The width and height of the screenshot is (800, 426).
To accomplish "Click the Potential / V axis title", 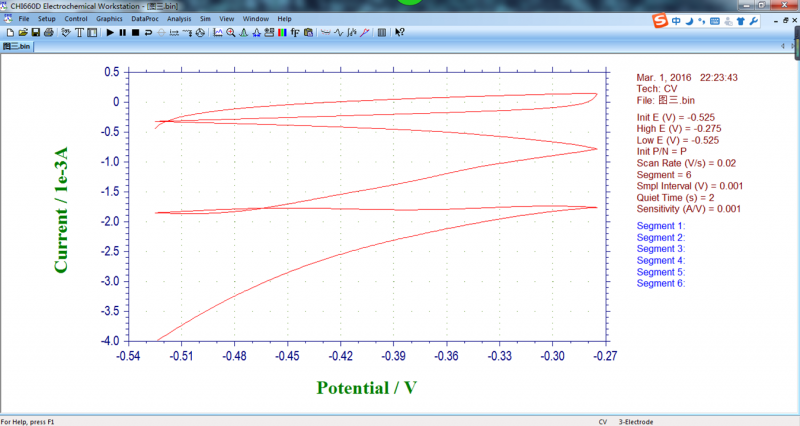I will (x=366, y=388).
